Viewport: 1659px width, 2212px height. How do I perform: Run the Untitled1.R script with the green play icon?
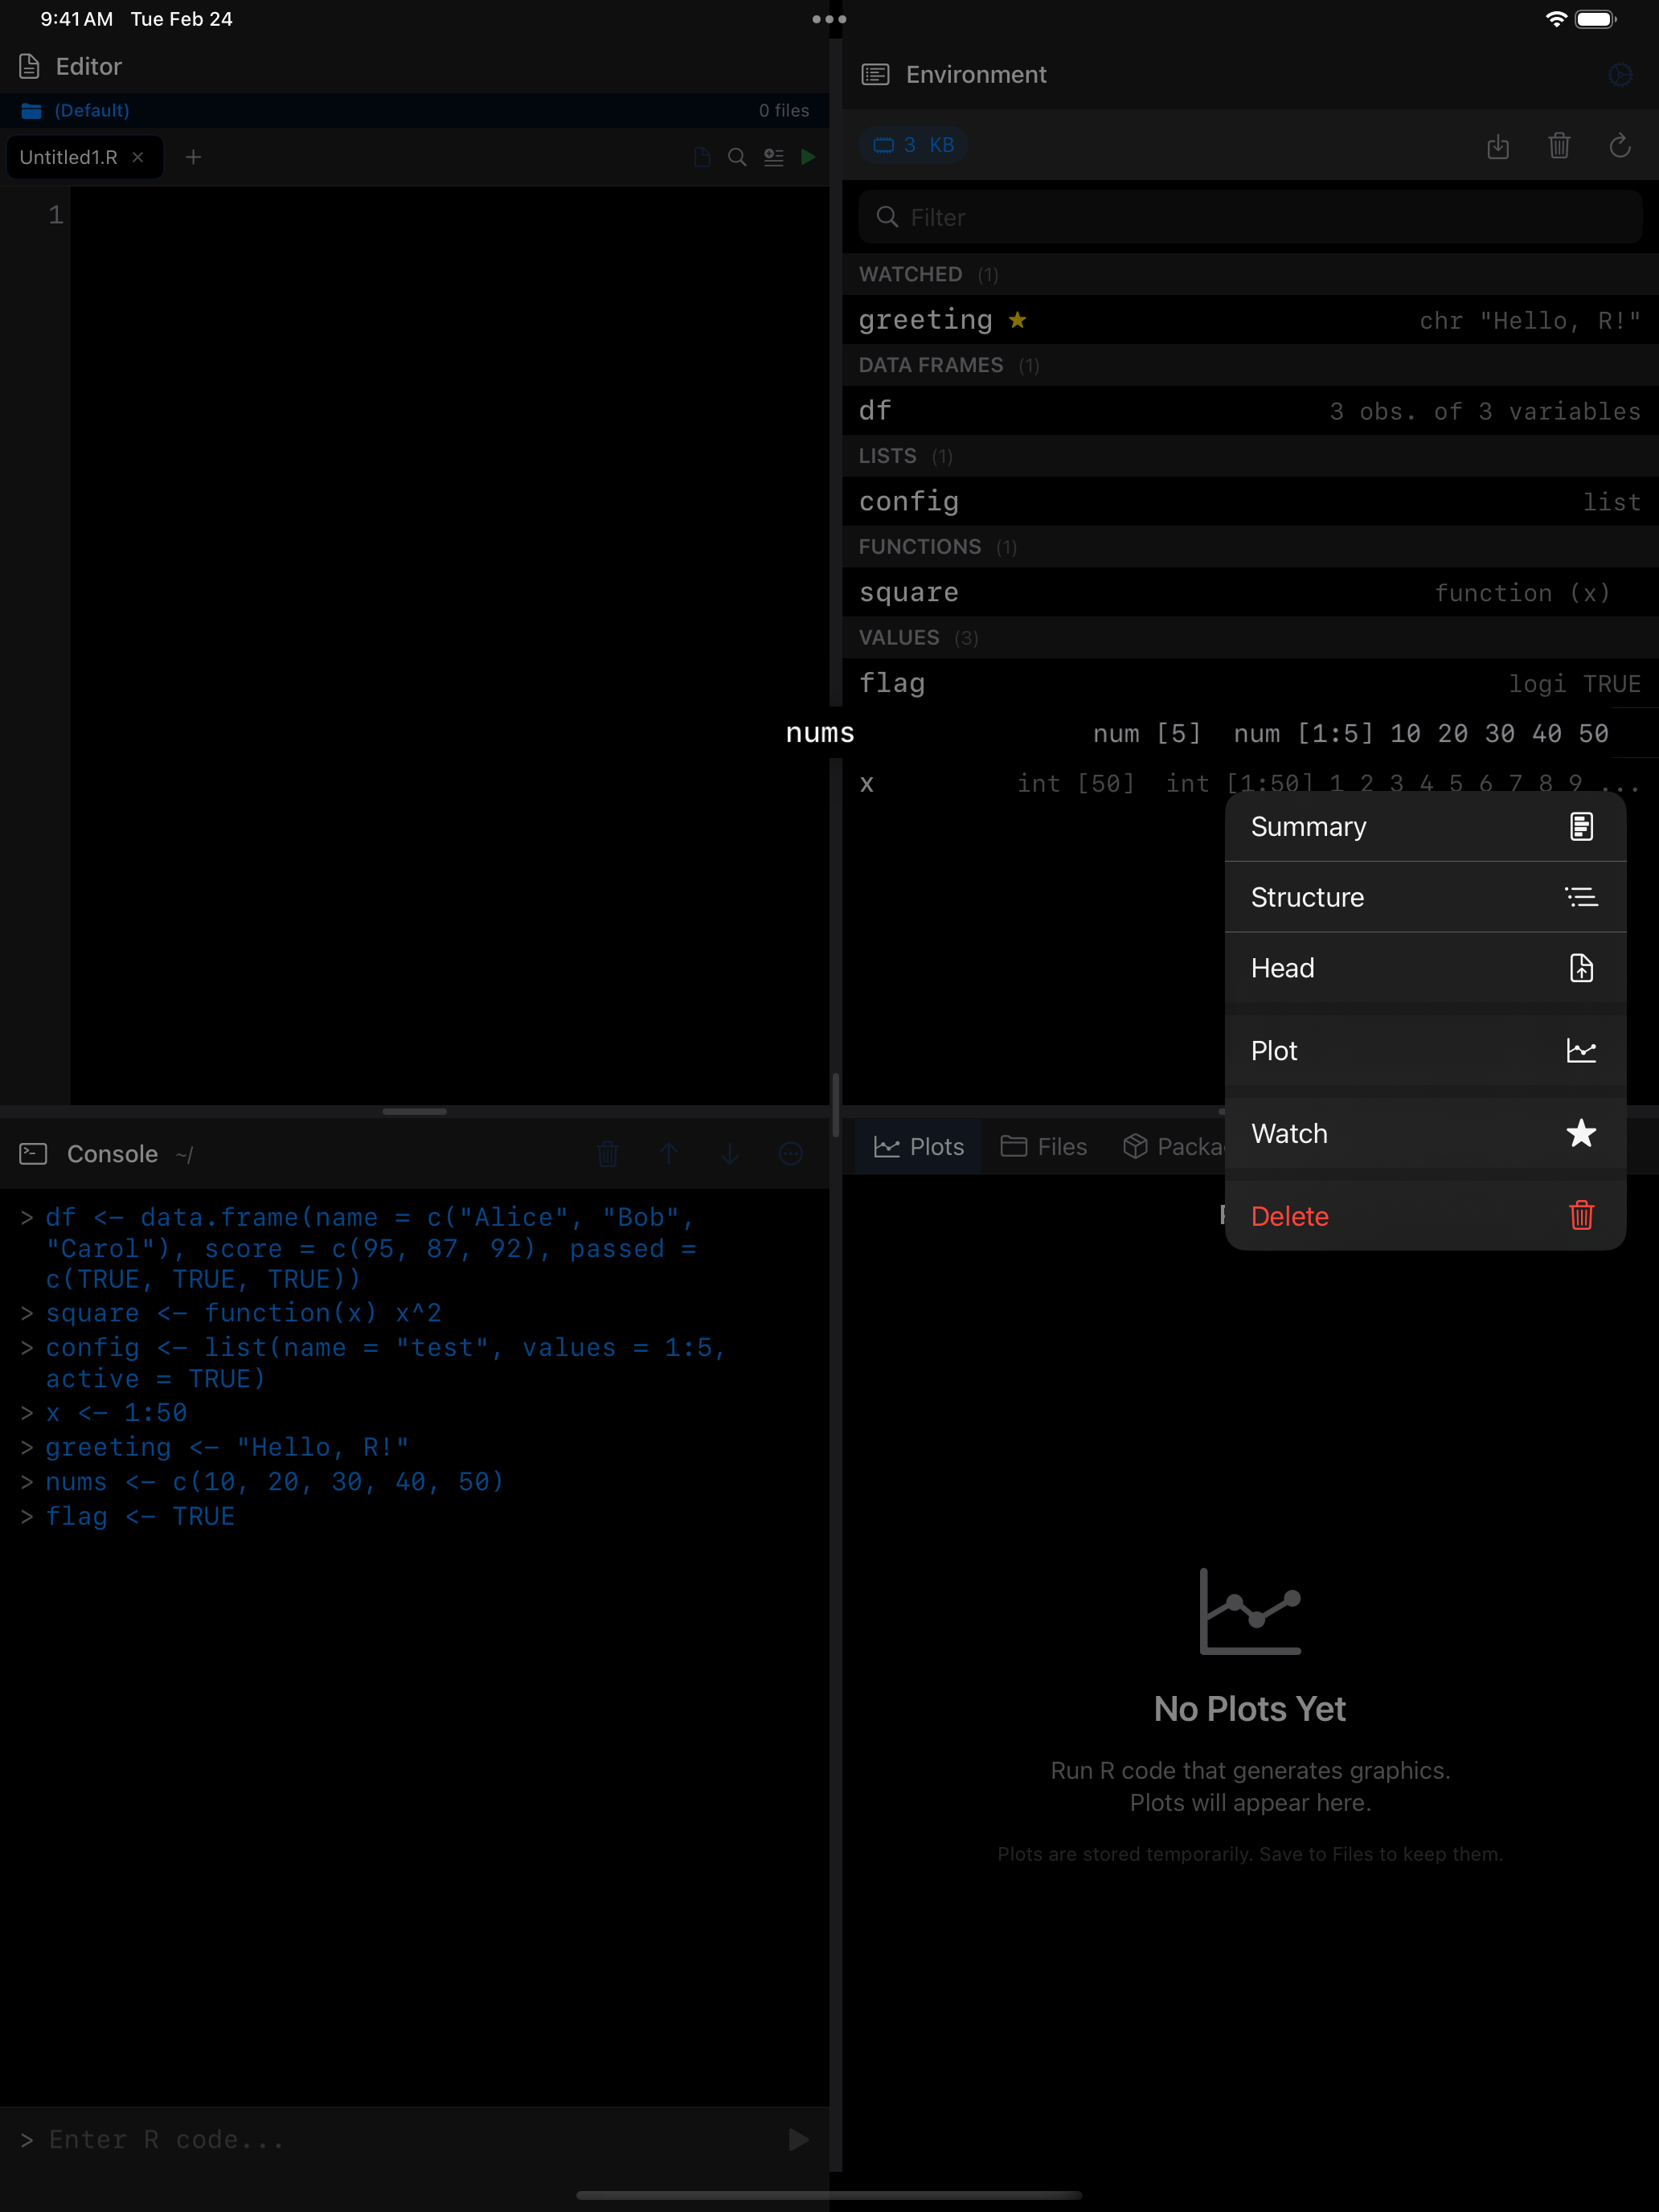(x=808, y=157)
